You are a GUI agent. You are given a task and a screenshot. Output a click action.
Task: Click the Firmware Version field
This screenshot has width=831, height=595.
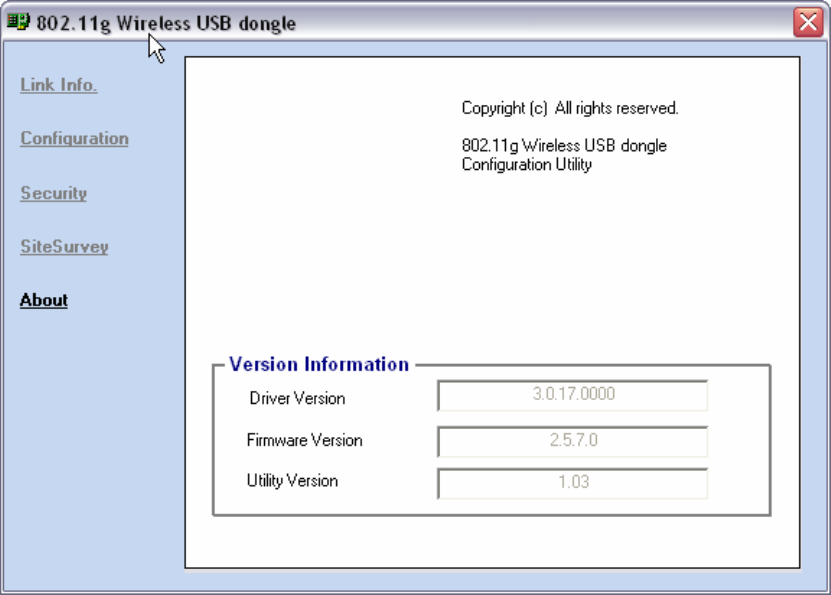pyautogui.click(x=572, y=441)
